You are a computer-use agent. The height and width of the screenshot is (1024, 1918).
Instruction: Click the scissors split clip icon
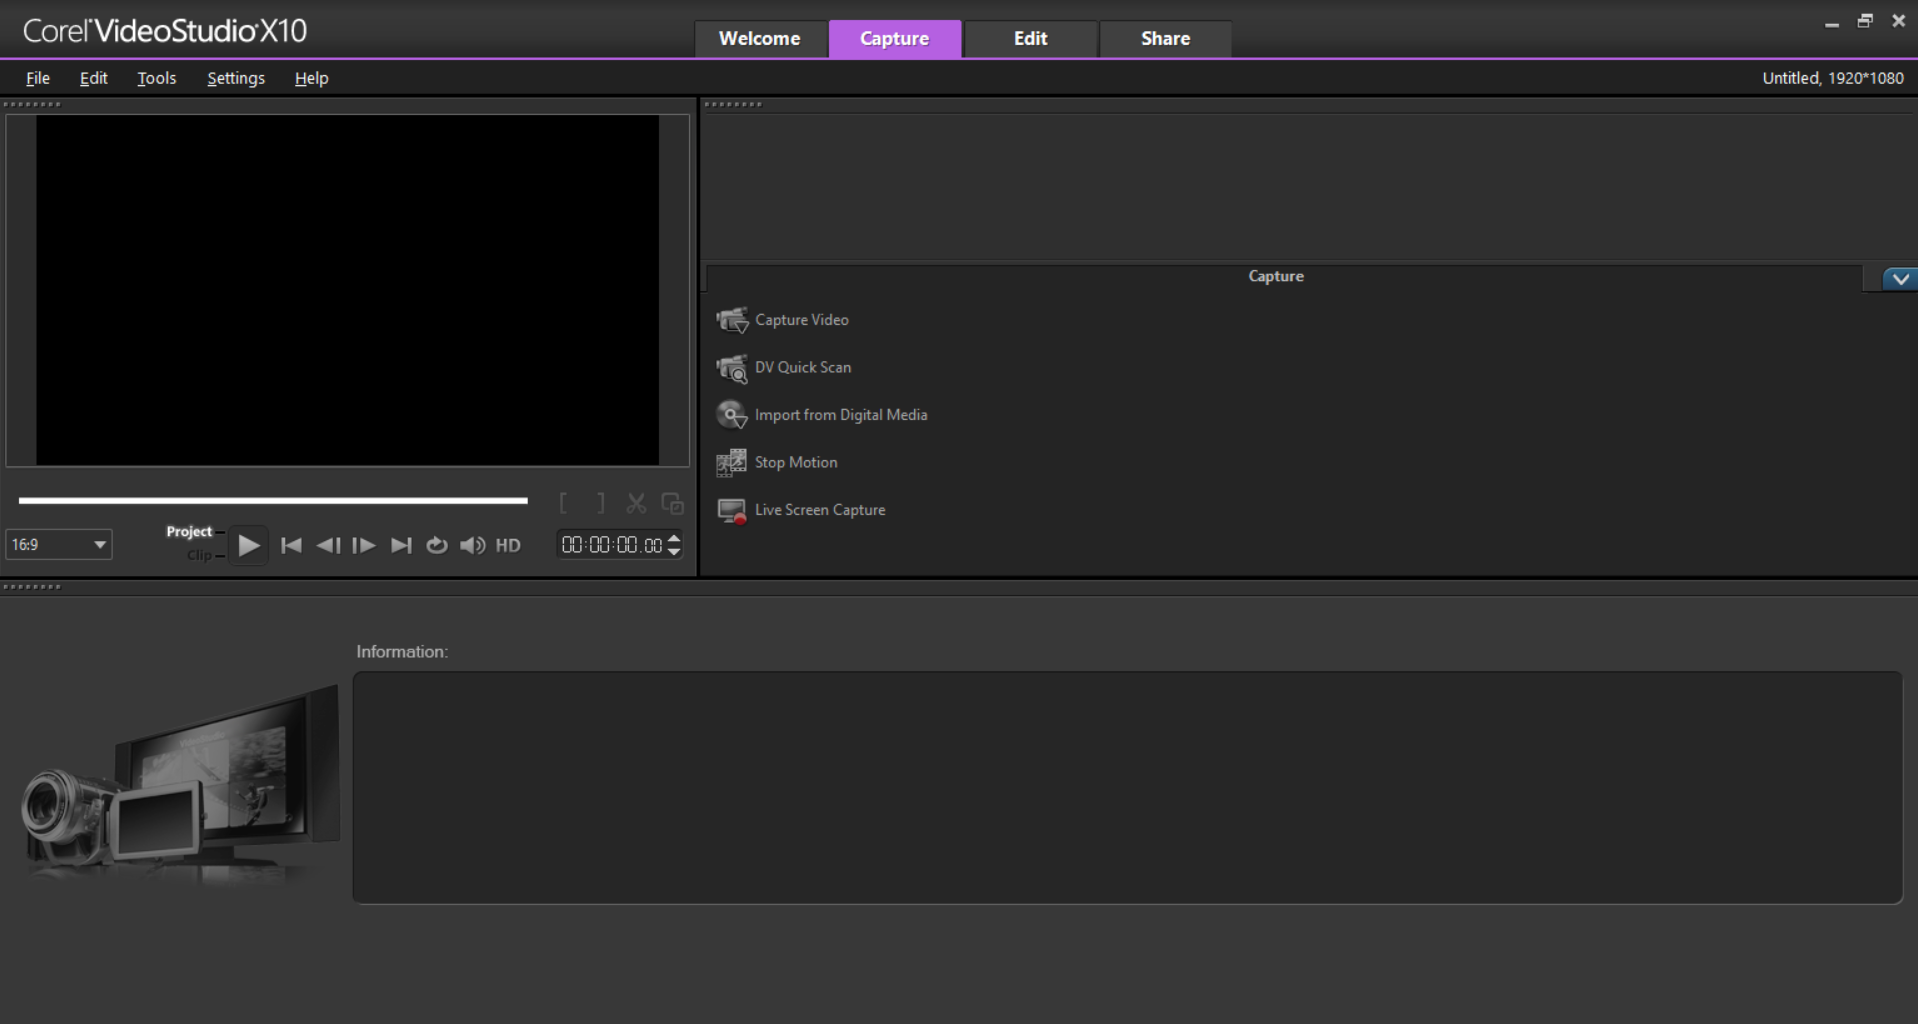tap(636, 503)
